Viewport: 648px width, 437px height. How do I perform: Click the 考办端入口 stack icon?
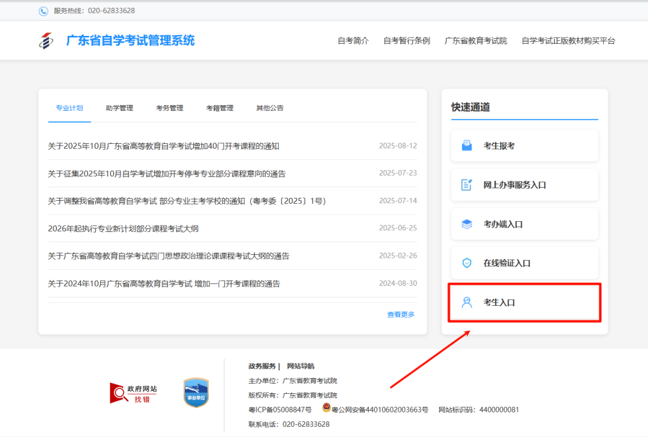[x=466, y=224]
